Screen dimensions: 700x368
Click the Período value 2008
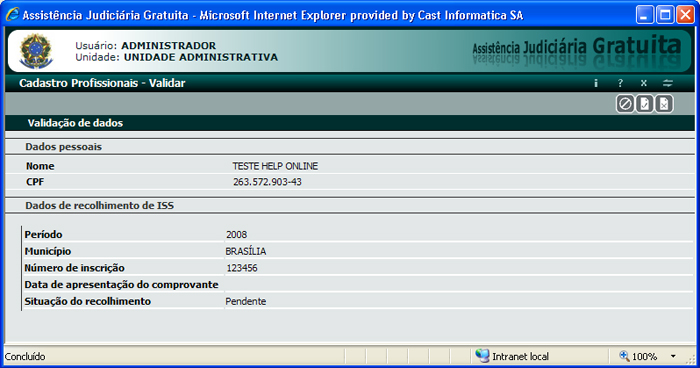[x=236, y=234]
